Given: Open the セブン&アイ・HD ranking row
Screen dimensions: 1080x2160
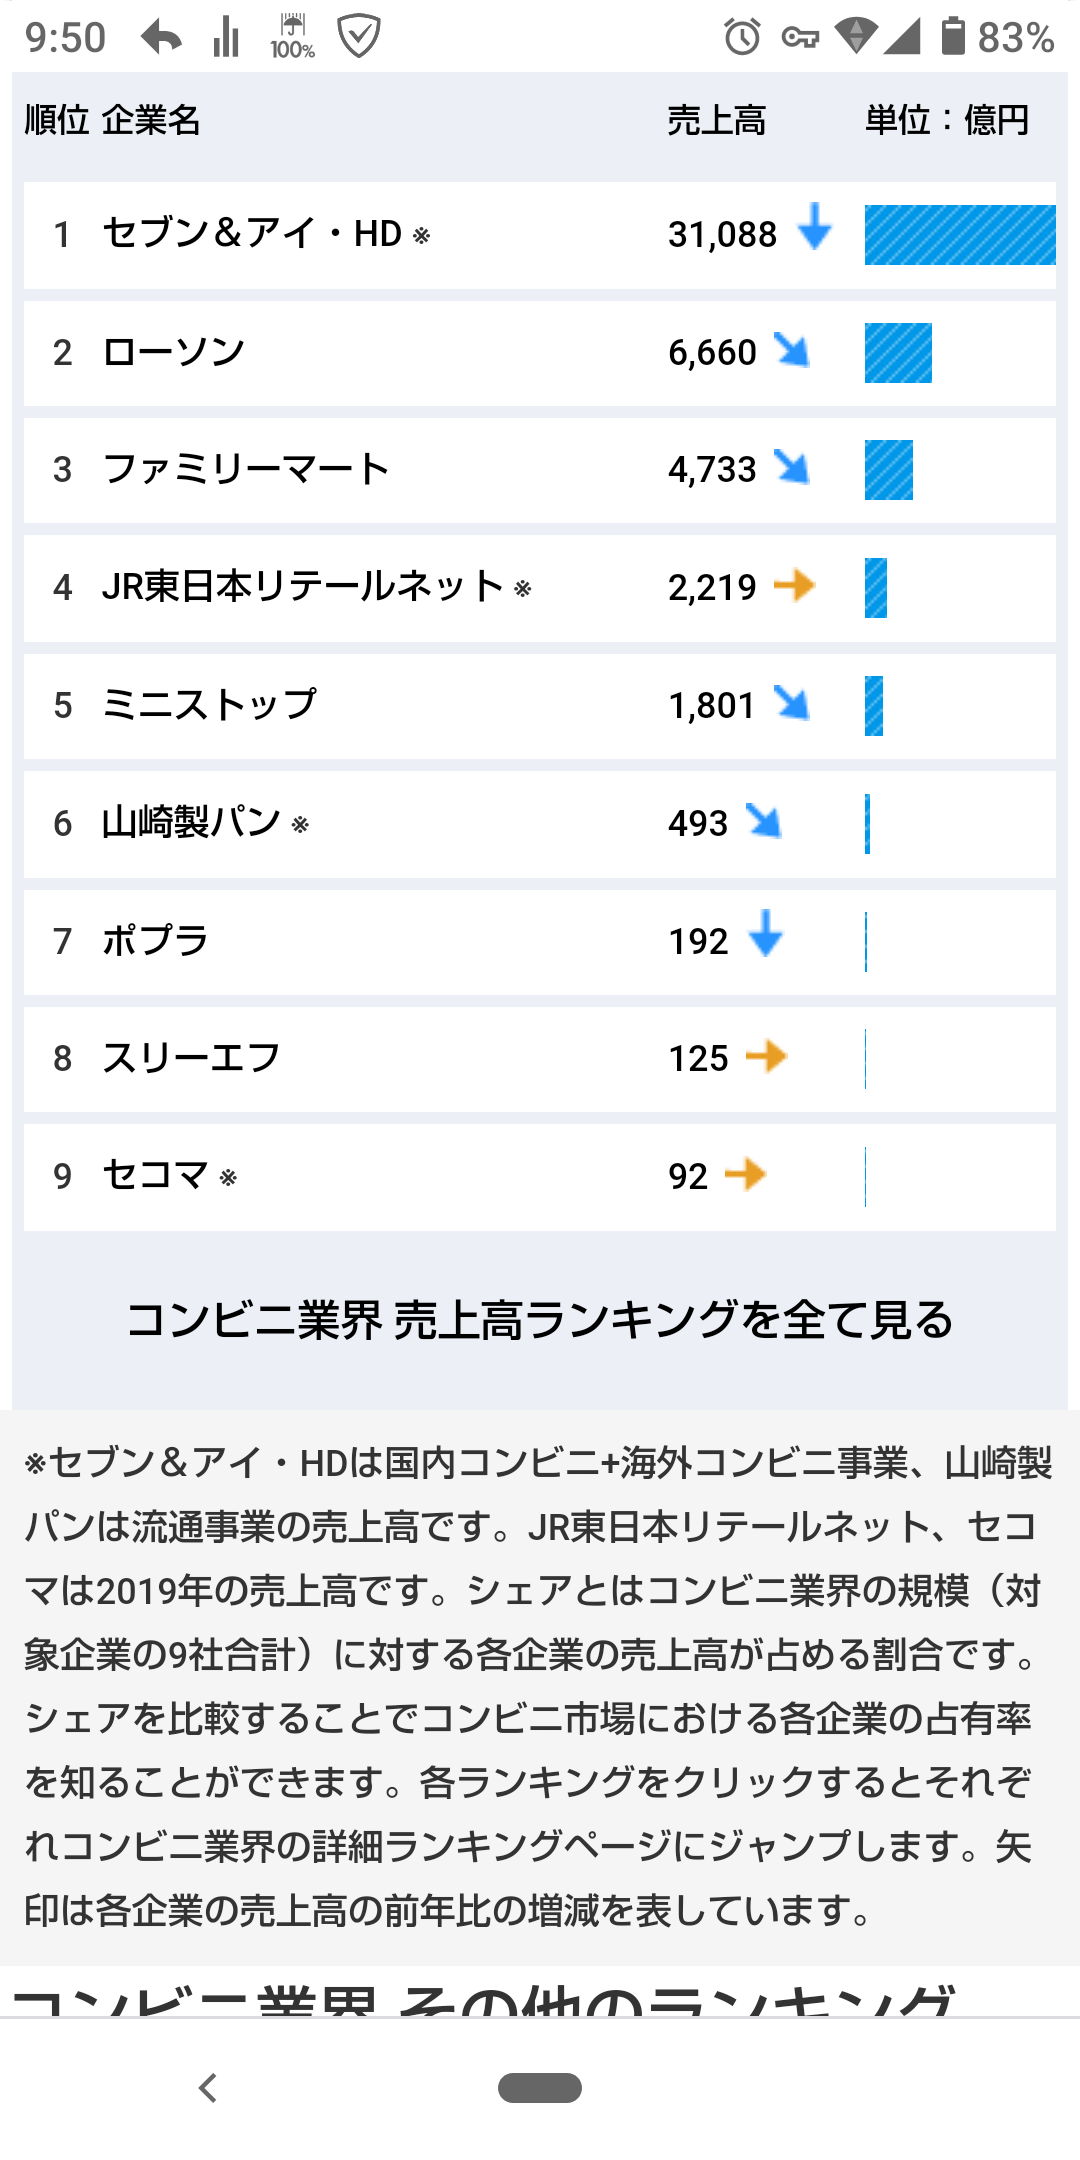Looking at the screenshot, I should pos(540,235).
